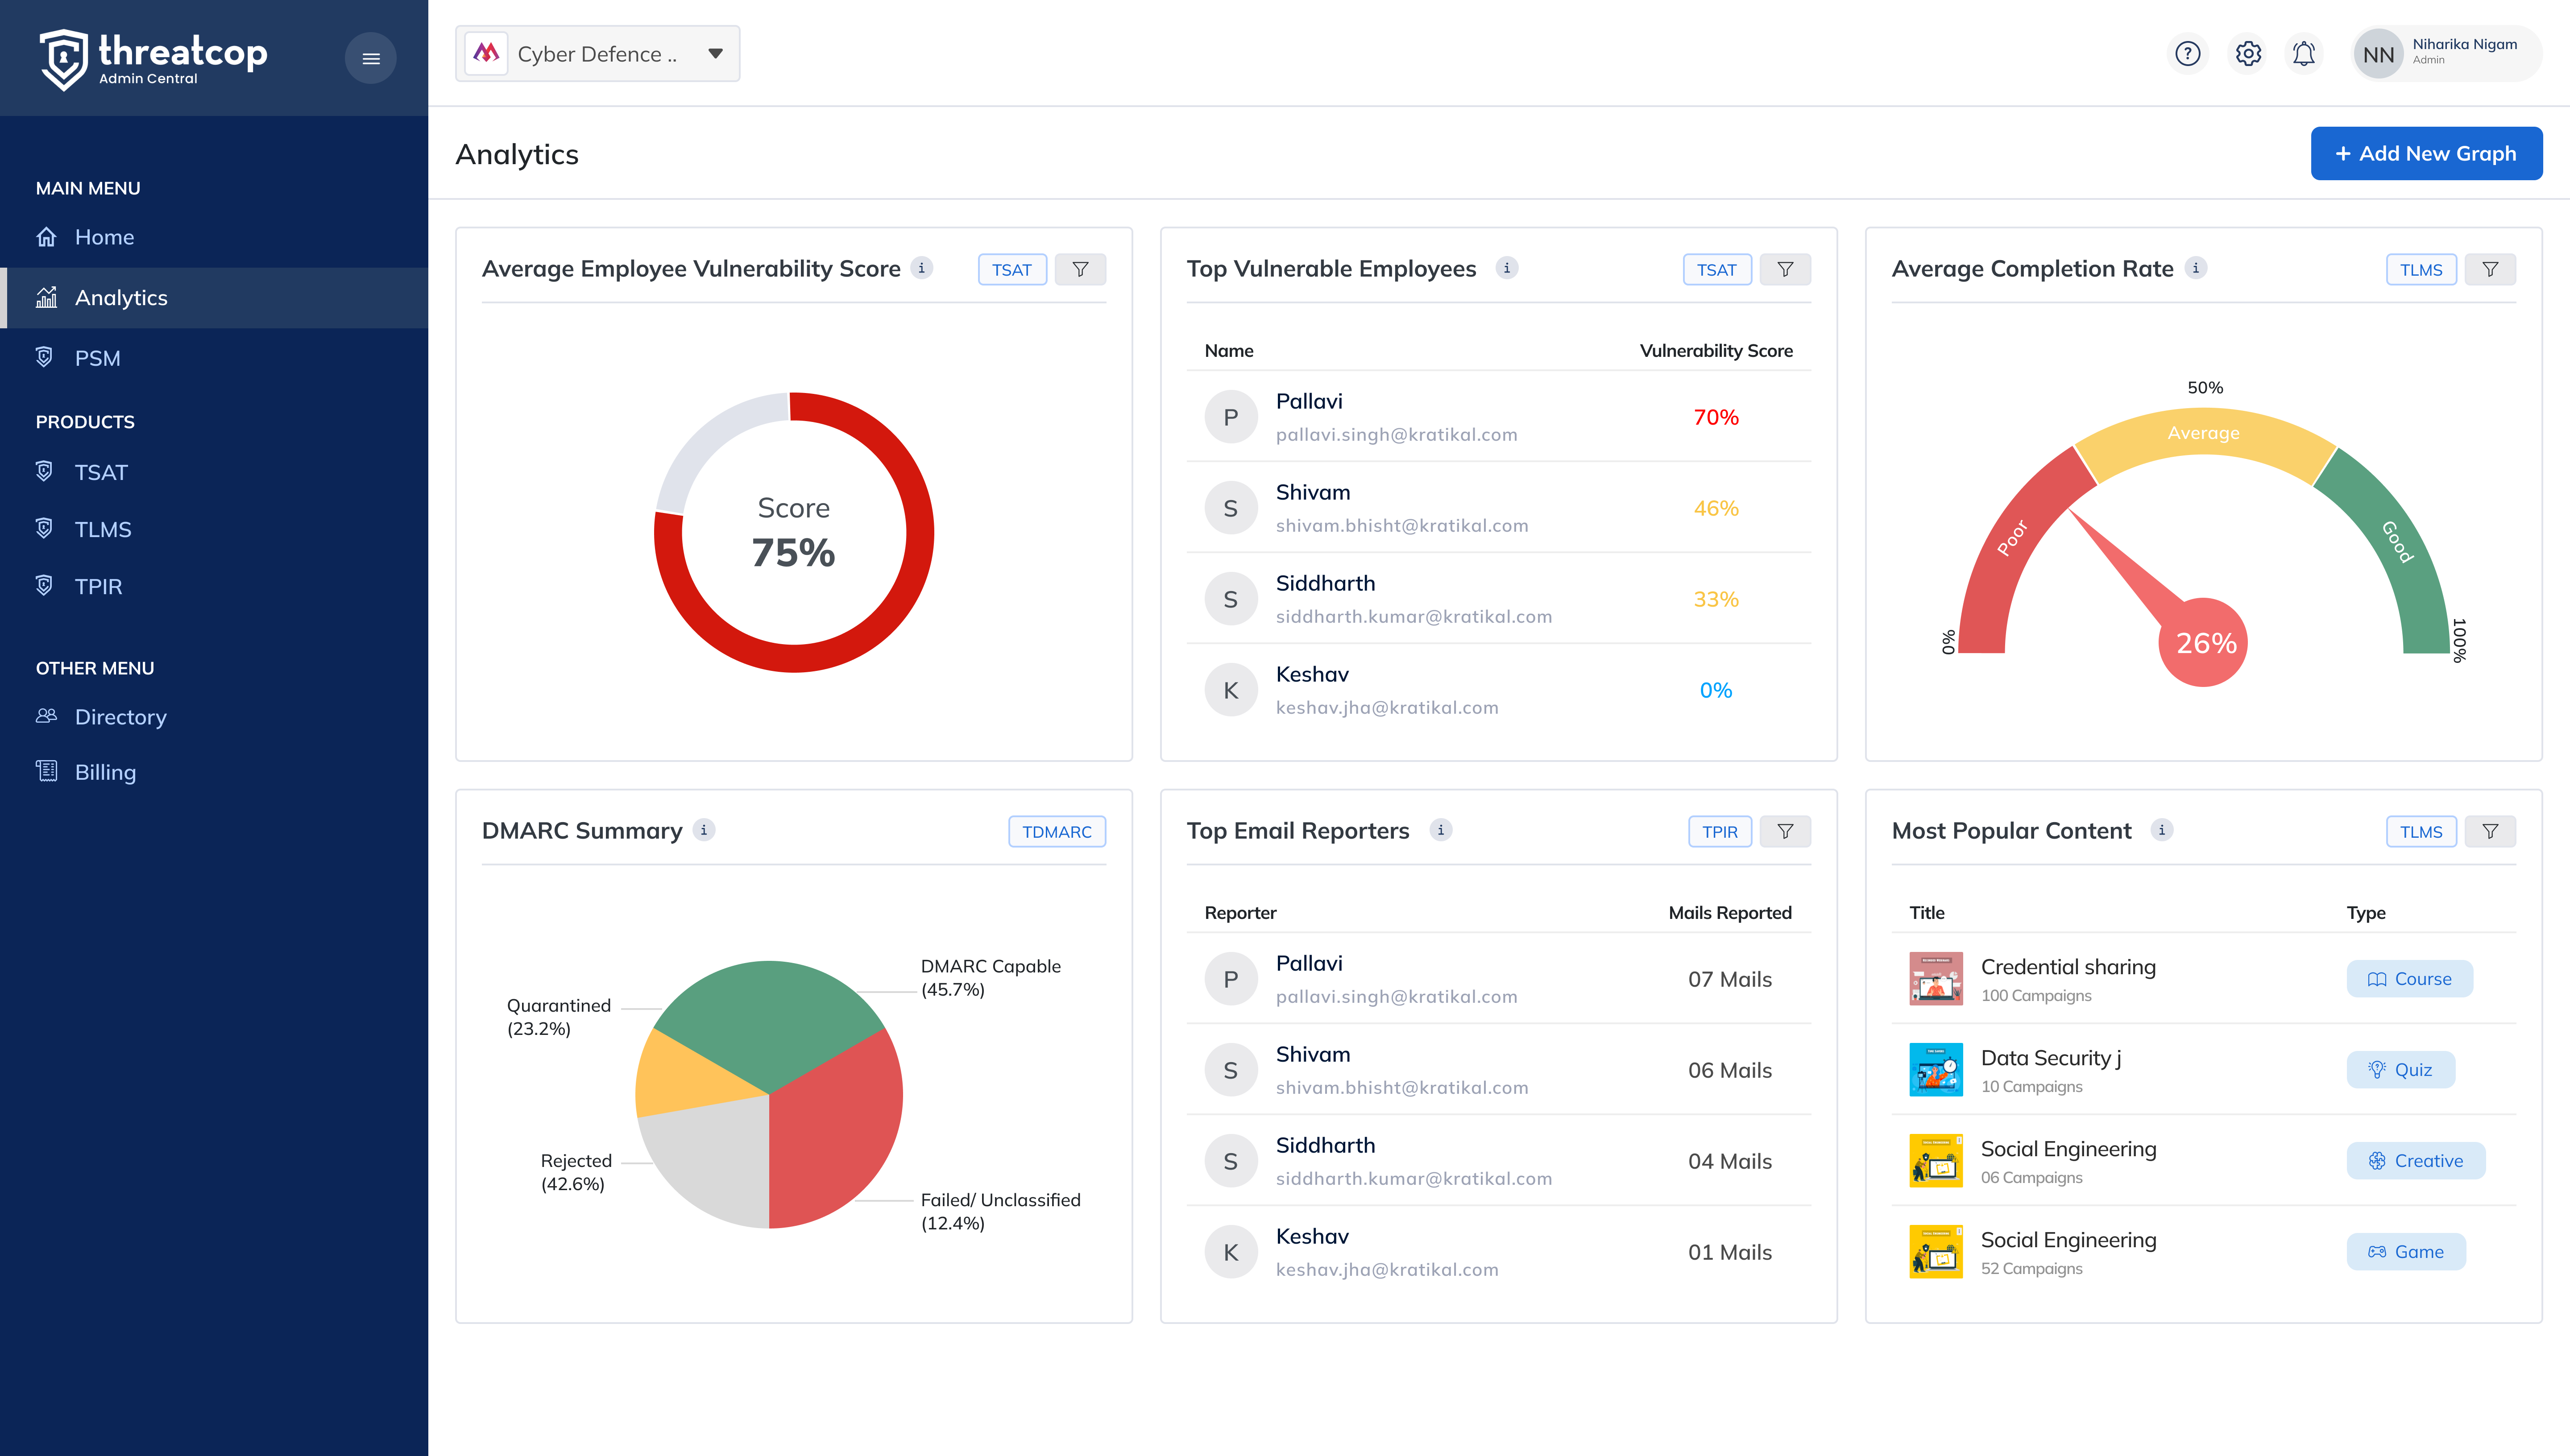Viewport: 2570px width, 1456px height.
Task: Click Keshav's avatar in Top Email Reporters
Action: point(1231,1252)
